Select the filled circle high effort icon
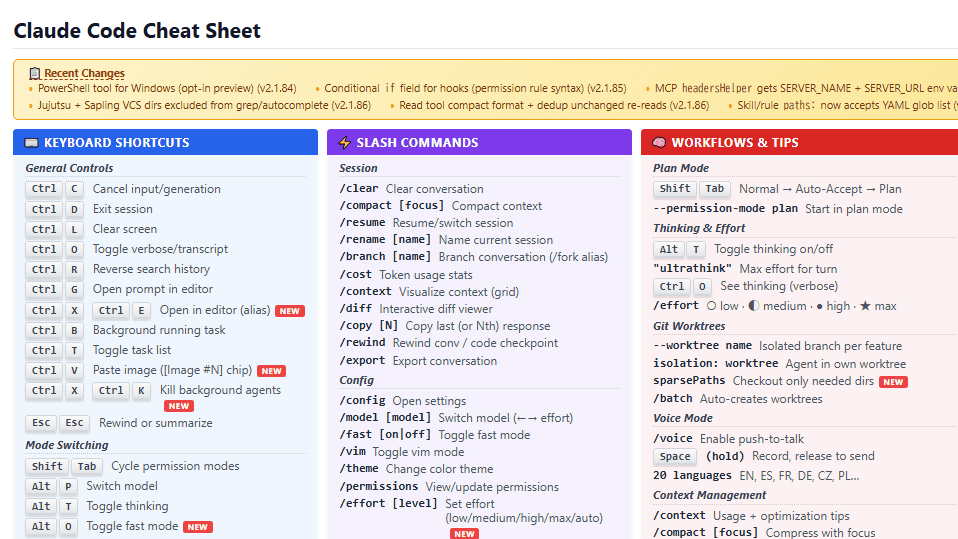 coord(820,306)
